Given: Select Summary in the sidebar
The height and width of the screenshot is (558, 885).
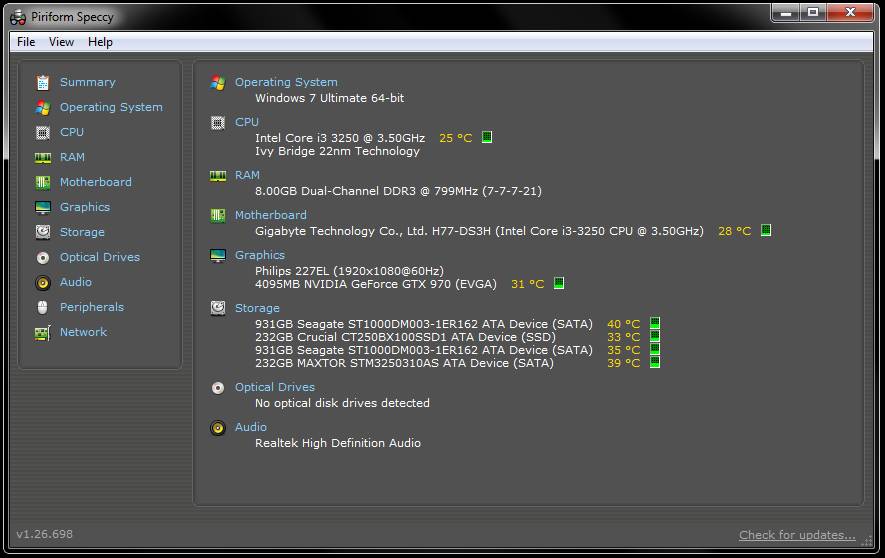Looking at the screenshot, I should 87,82.
